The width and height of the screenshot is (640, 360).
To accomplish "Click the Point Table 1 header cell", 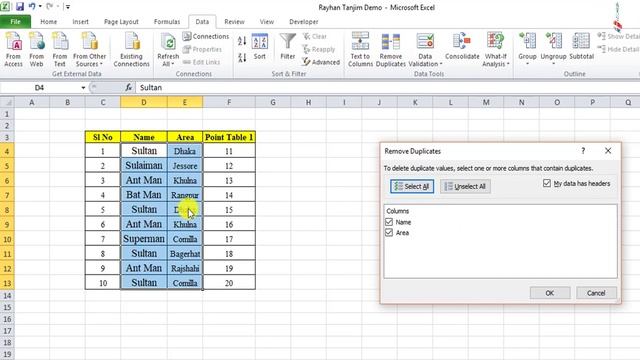I will [x=229, y=137].
